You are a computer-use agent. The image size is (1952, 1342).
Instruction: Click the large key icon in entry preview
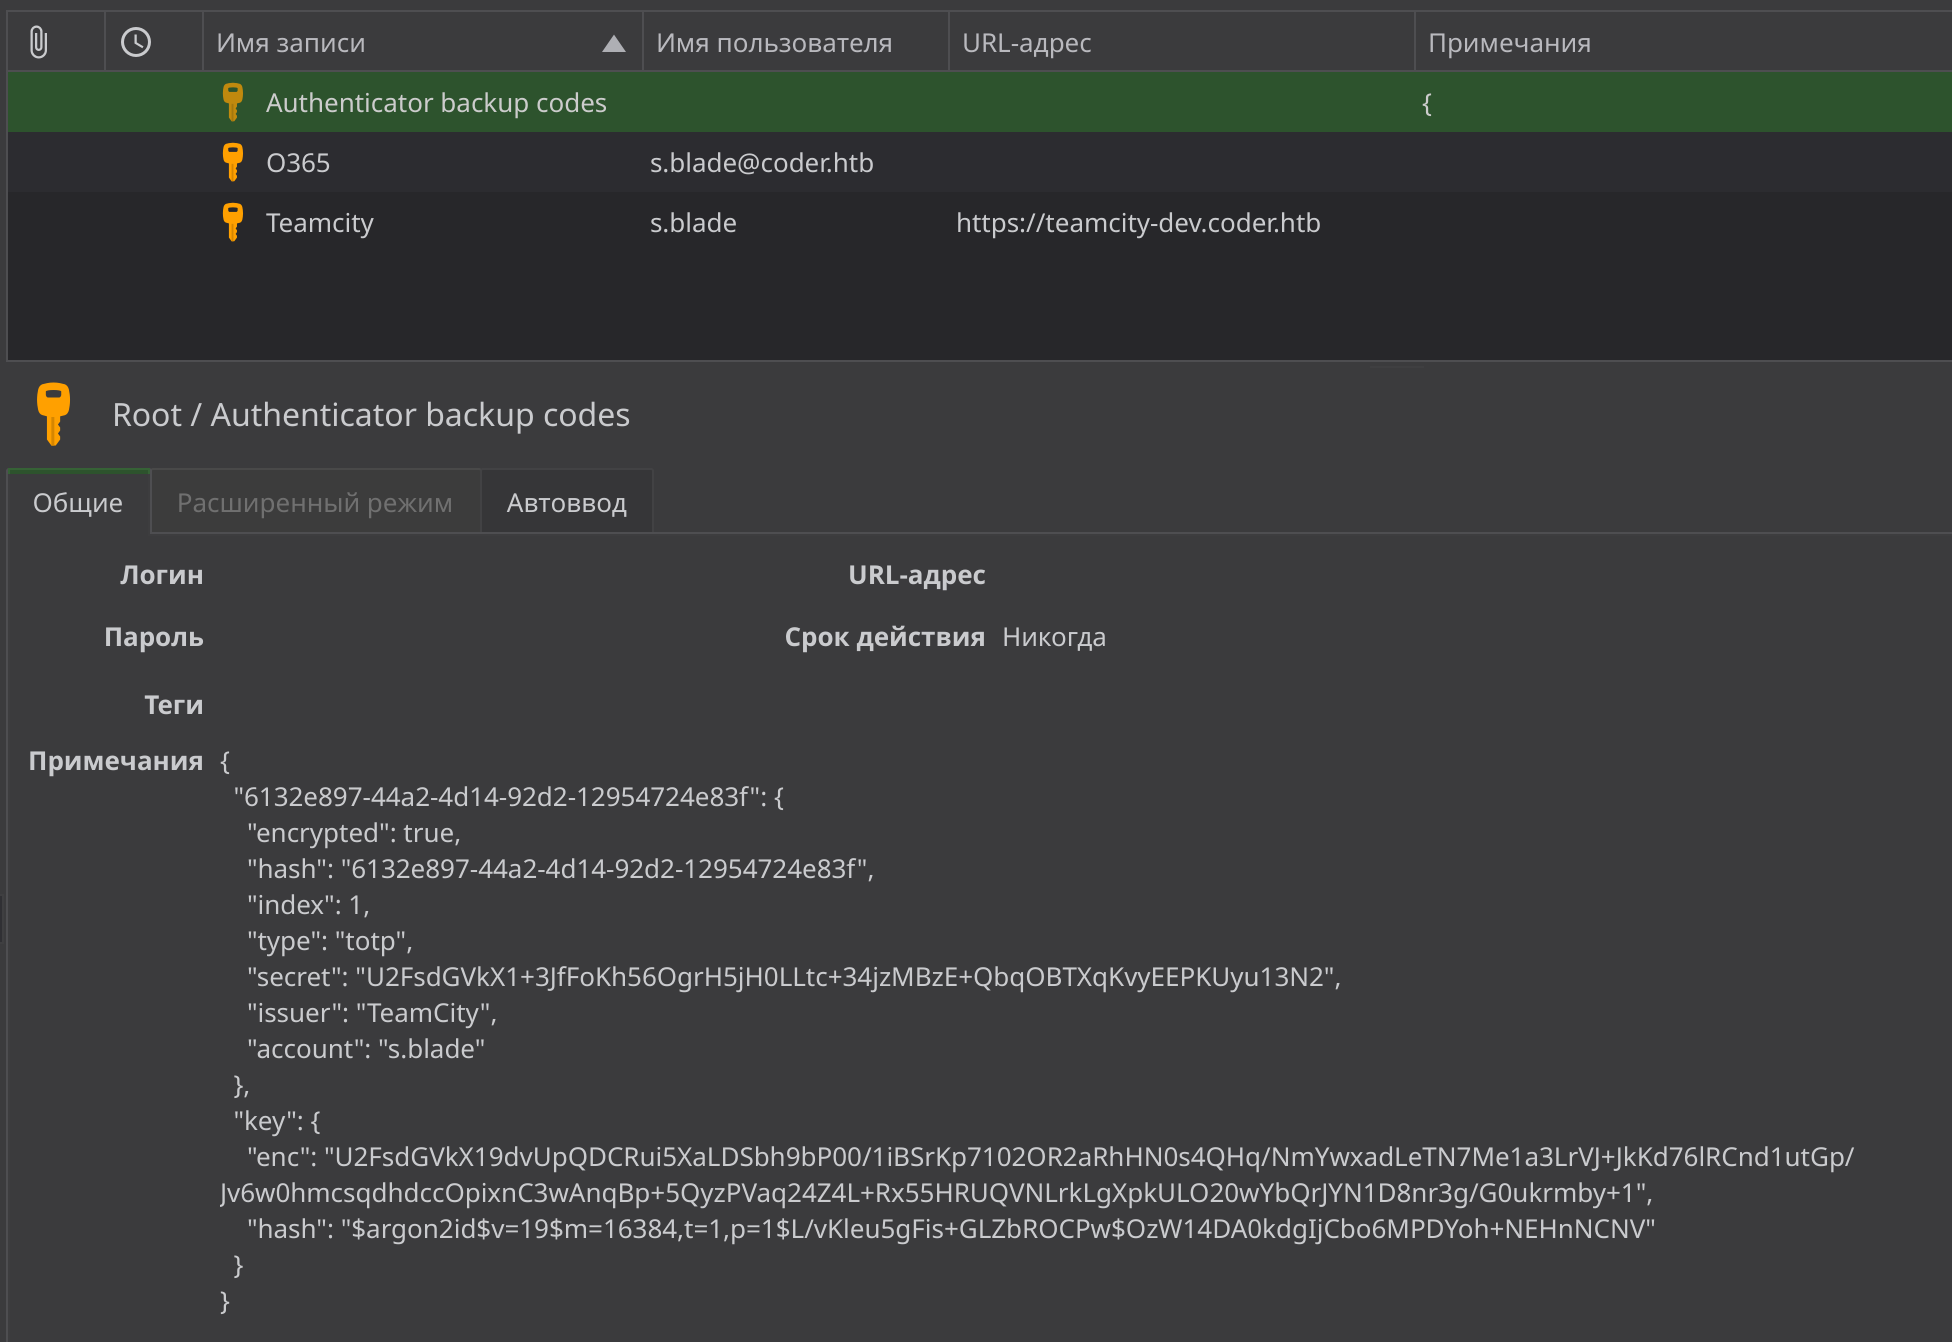[54, 413]
